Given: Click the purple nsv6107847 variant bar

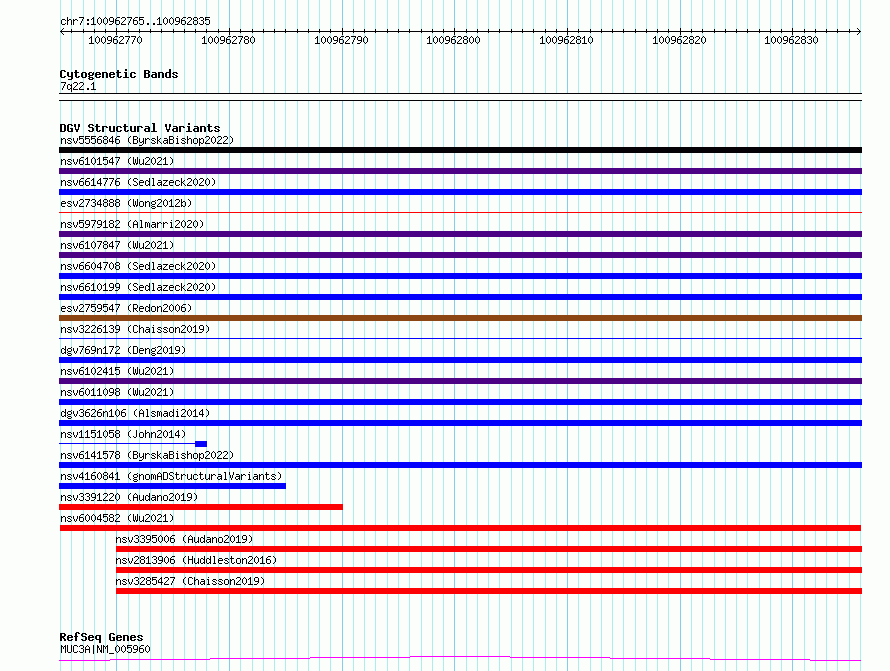Looking at the screenshot, I should click(x=460, y=255).
